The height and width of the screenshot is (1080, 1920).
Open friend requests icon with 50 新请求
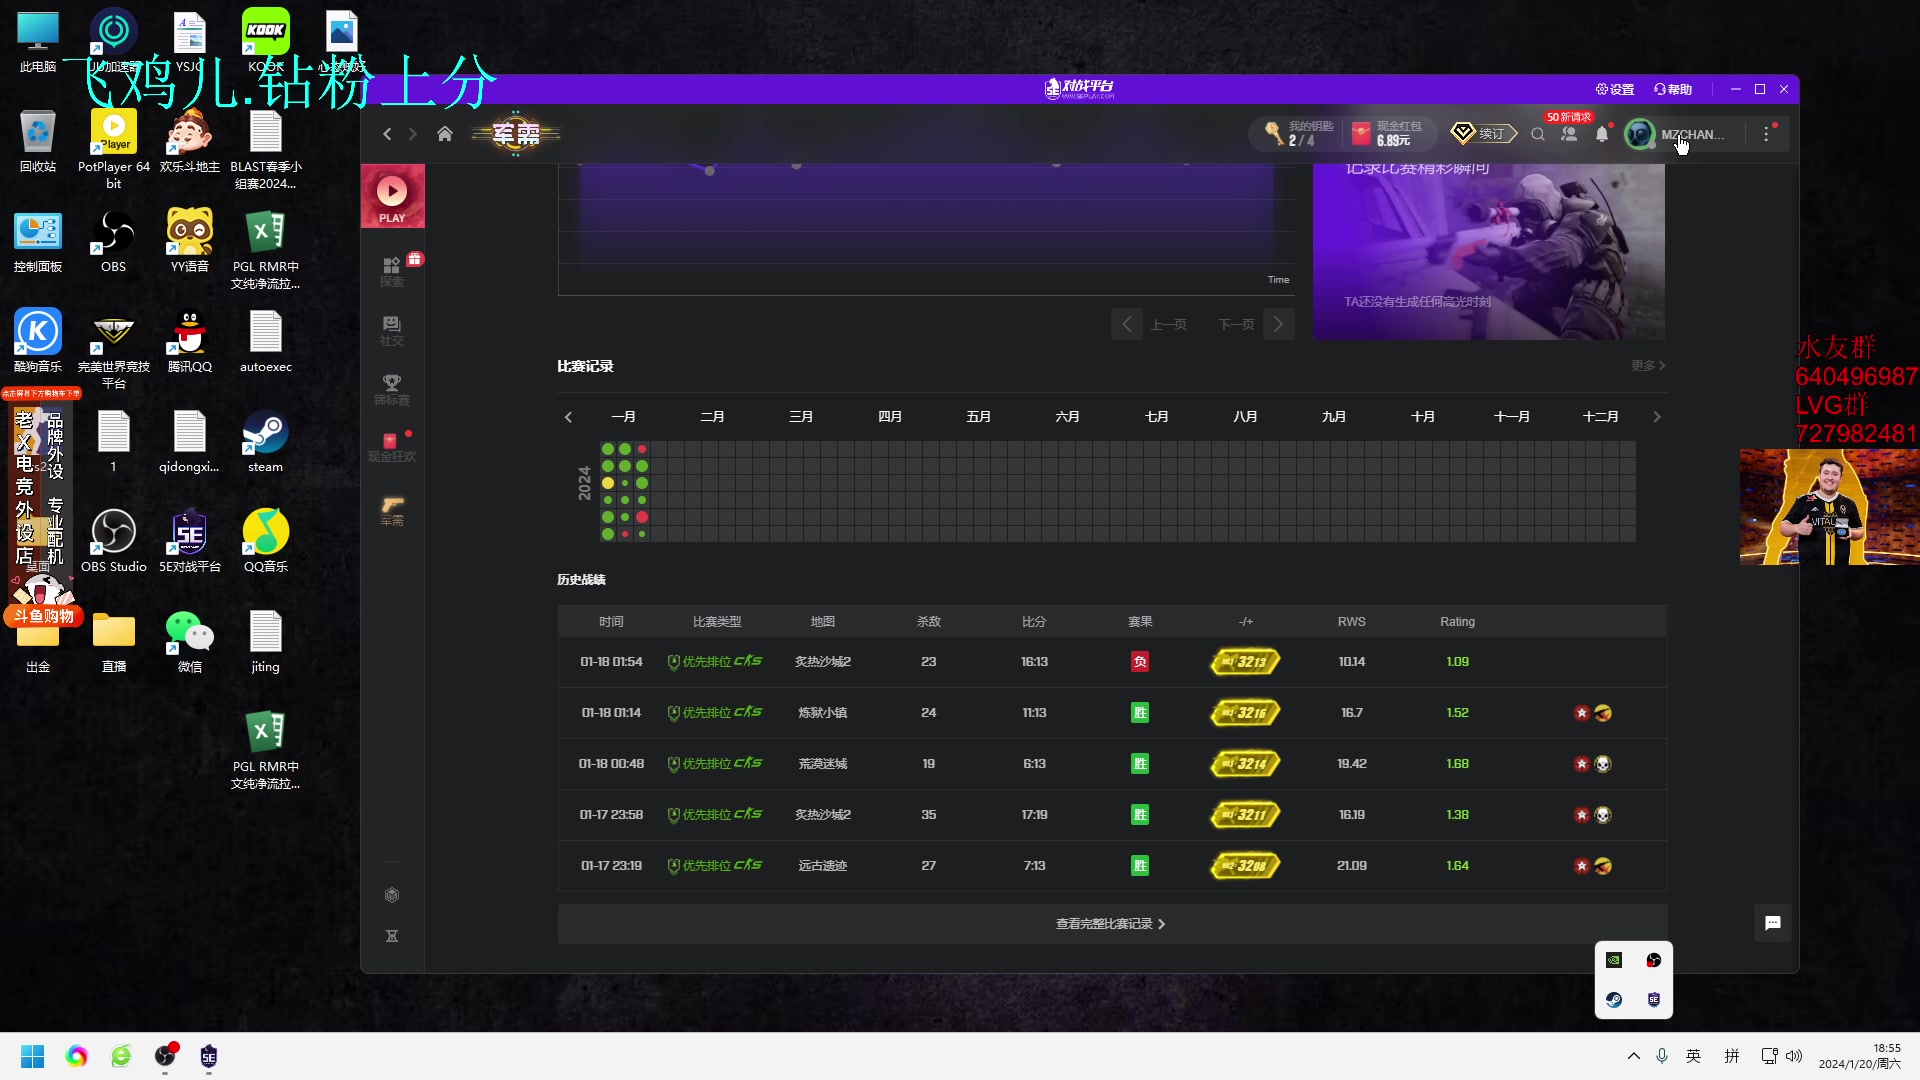1569,134
